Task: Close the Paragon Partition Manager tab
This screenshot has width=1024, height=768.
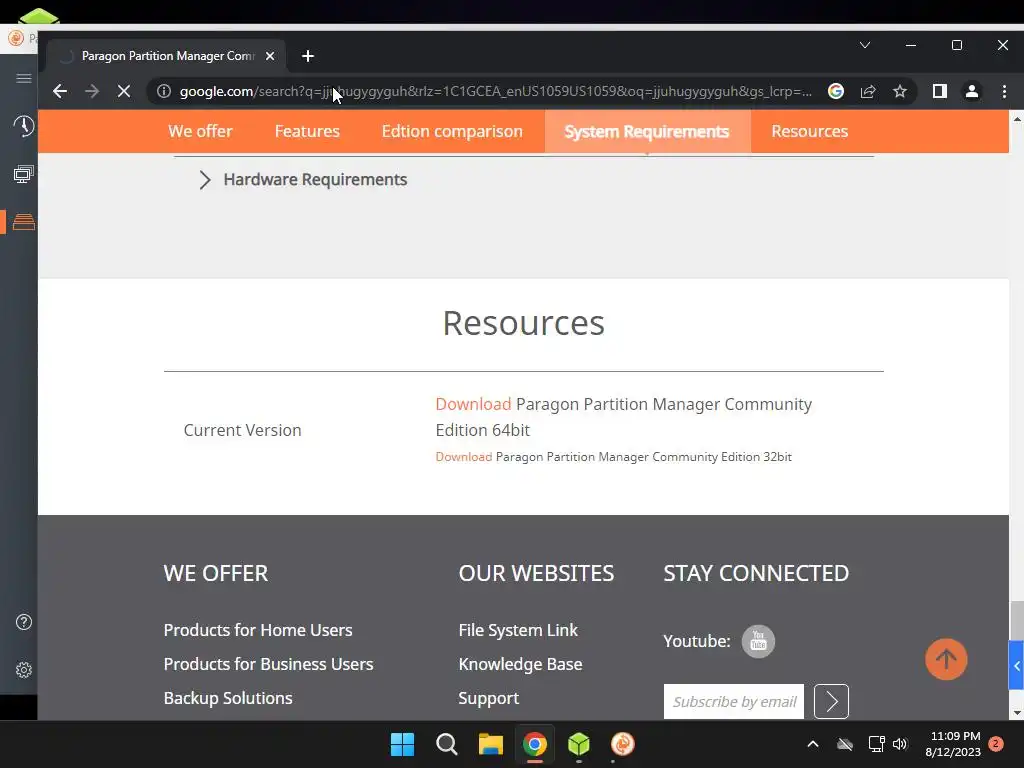Action: 270,56
